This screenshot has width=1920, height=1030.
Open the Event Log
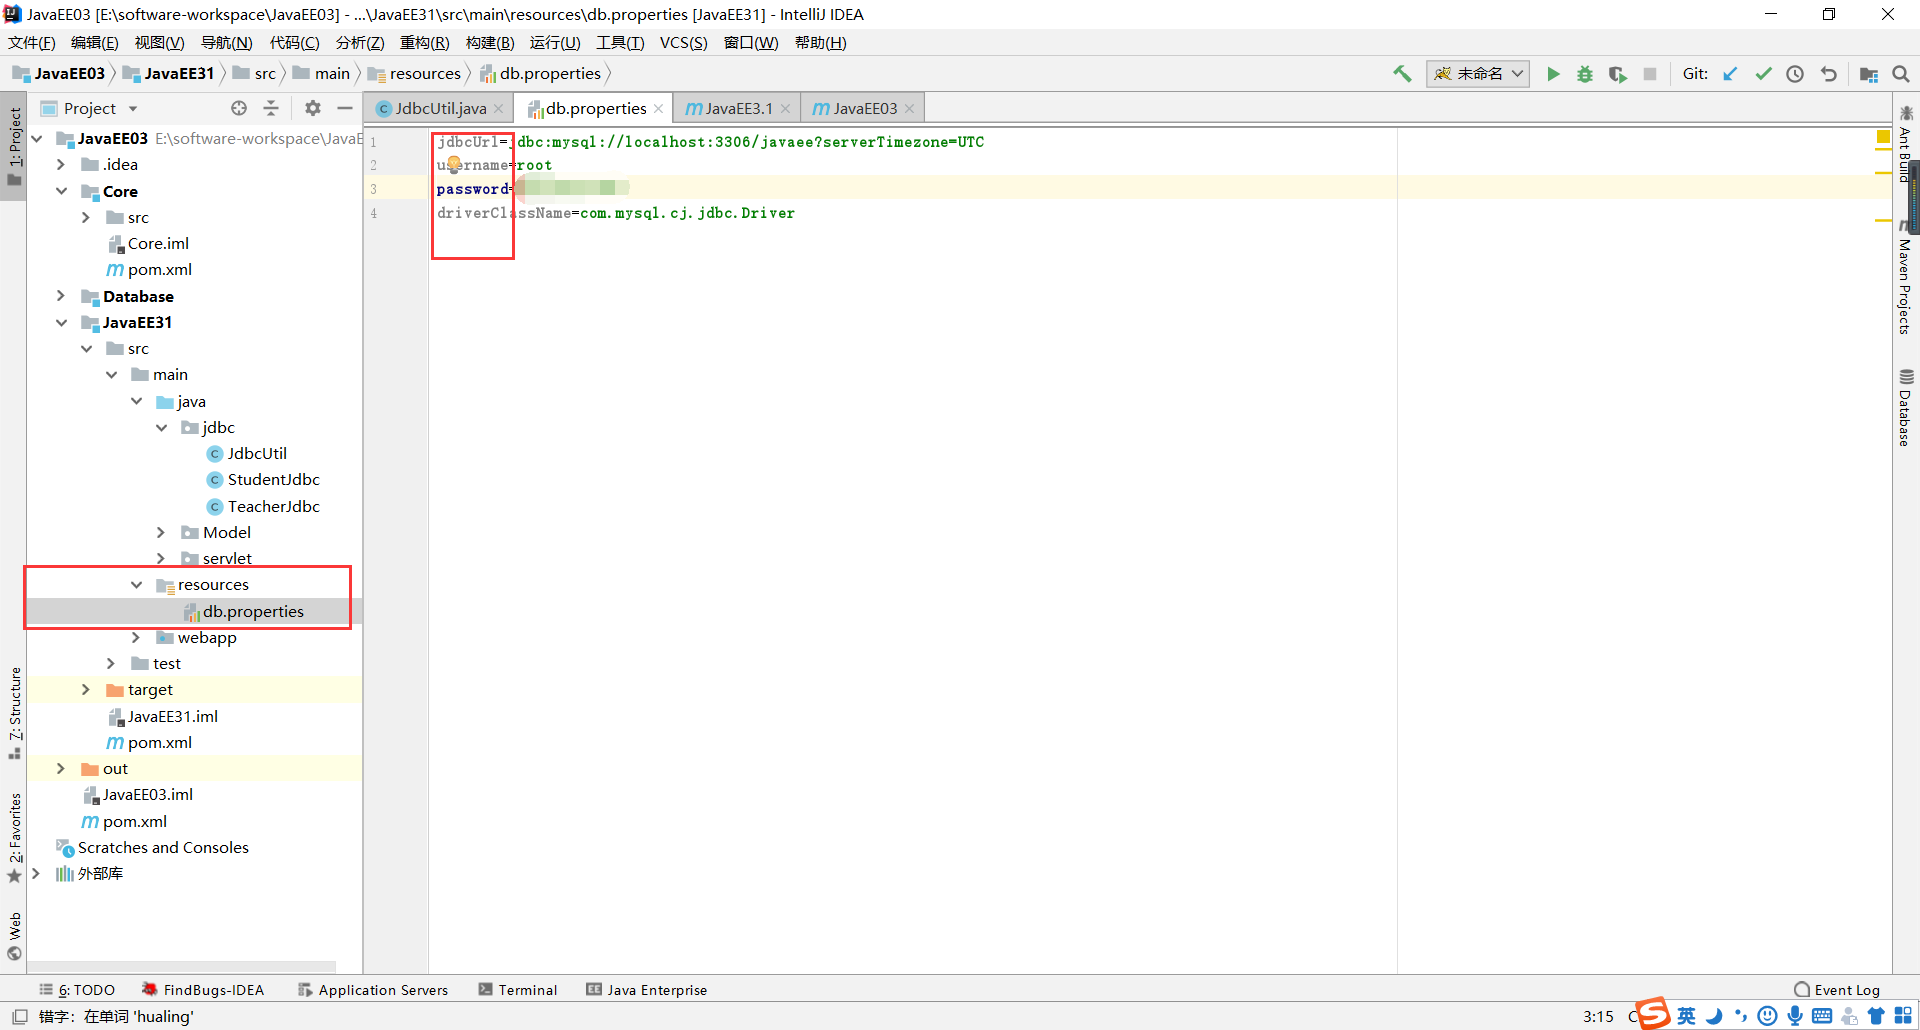(x=1837, y=990)
